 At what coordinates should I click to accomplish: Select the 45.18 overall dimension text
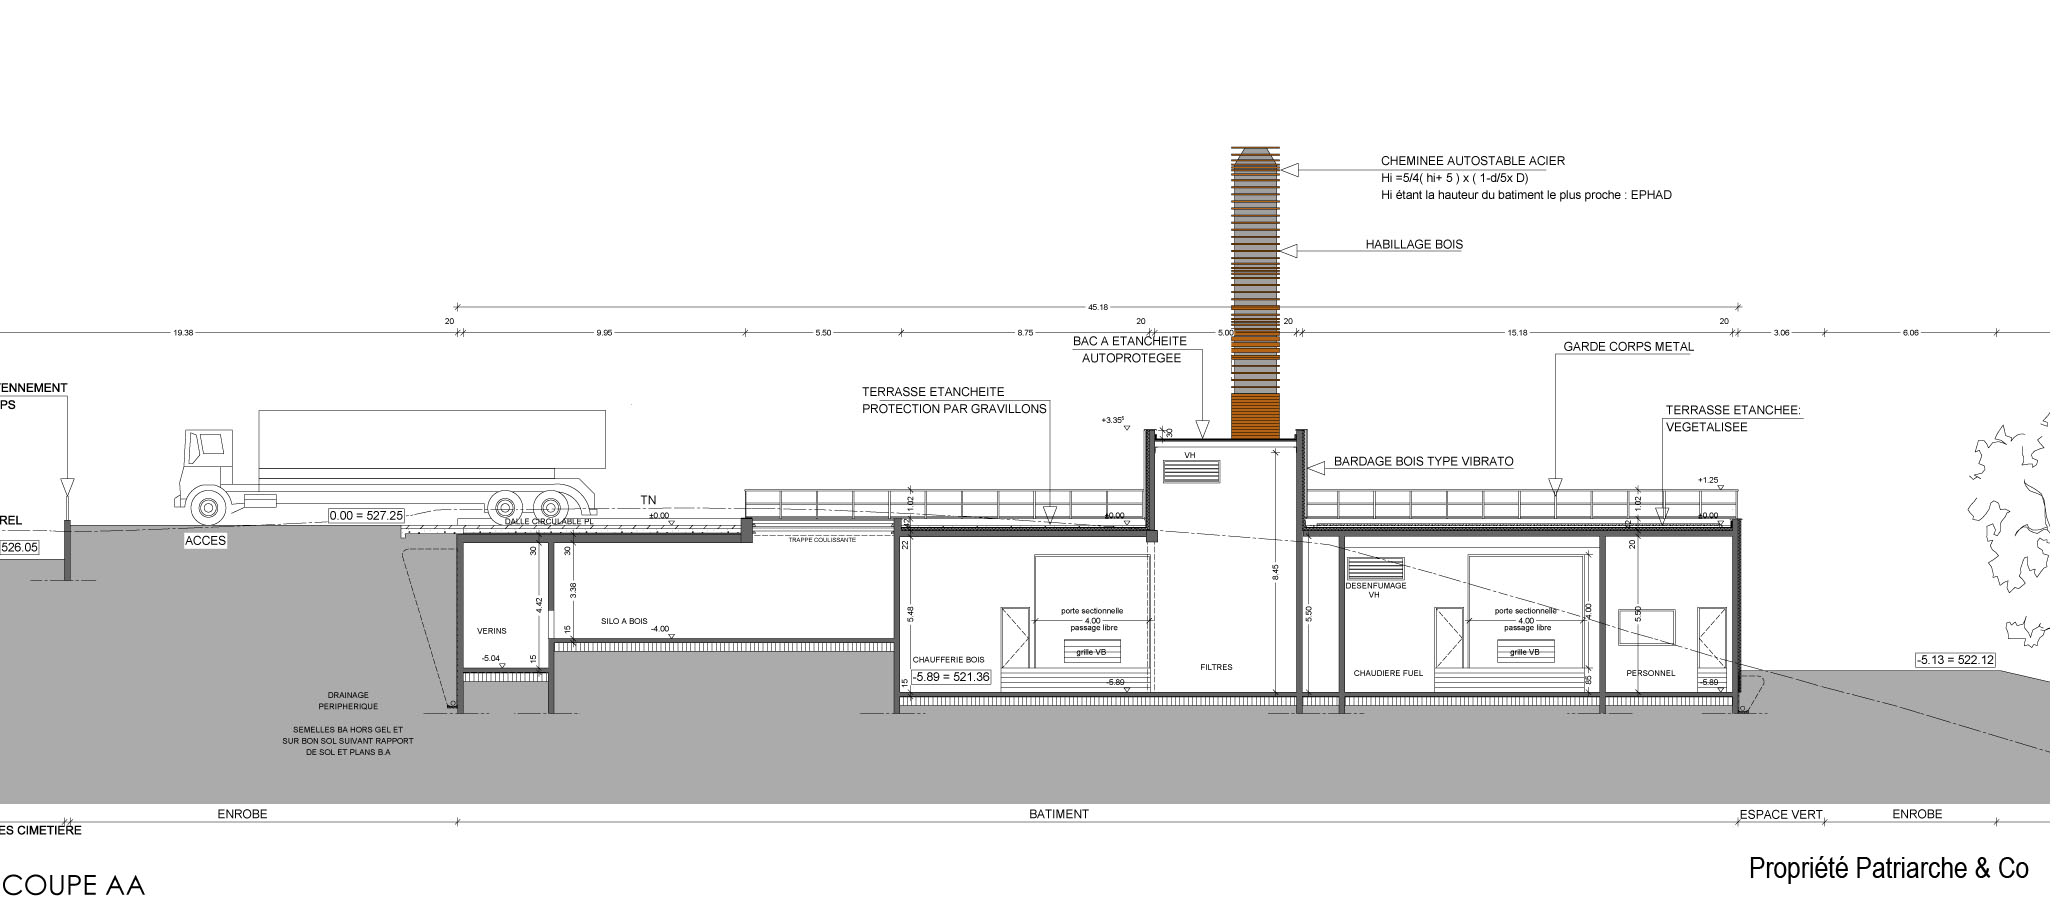(x=1097, y=307)
